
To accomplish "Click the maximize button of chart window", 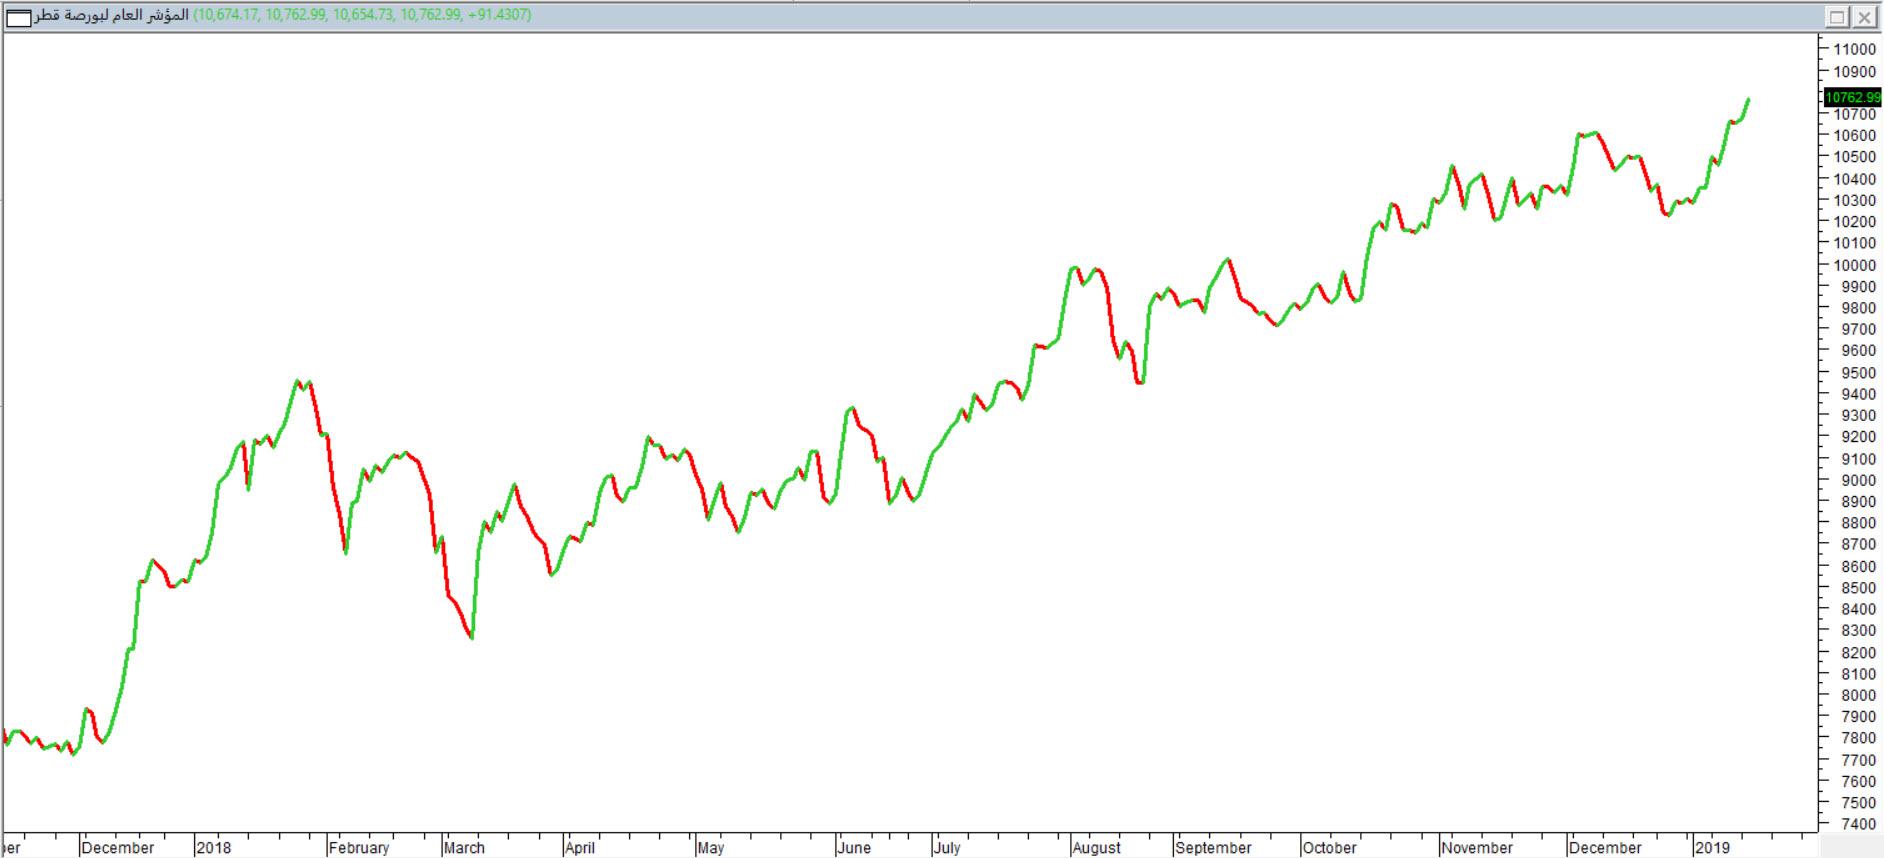I will pos(1838,17).
